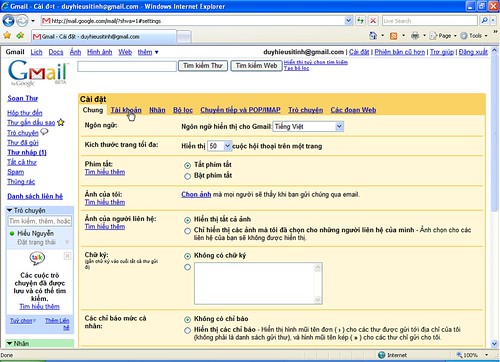This screenshot has height=362, width=500.
Task: Click the Google Talk bubble icon
Action: [x=37, y=258]
